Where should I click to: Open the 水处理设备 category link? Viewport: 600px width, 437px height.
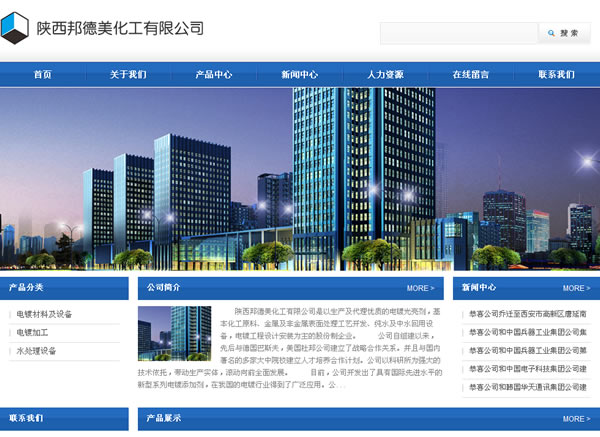click(x=36, y=351)
